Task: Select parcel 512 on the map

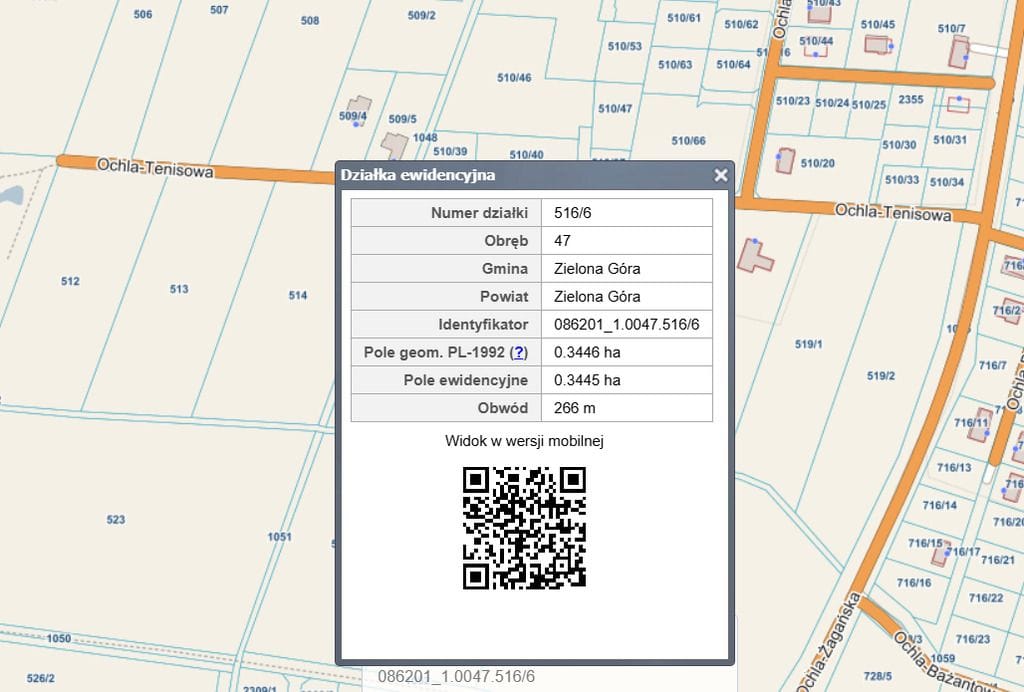Action: pyautogui.click(x=70, y=282)
